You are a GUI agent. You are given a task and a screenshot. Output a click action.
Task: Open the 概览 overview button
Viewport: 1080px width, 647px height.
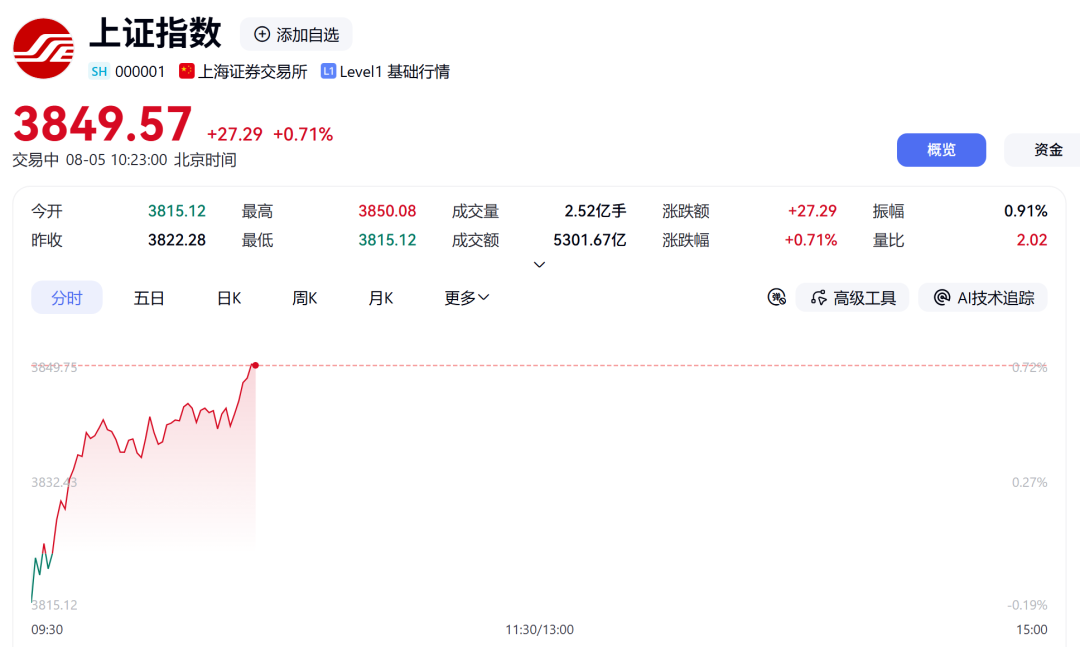(x=941, y=150)
